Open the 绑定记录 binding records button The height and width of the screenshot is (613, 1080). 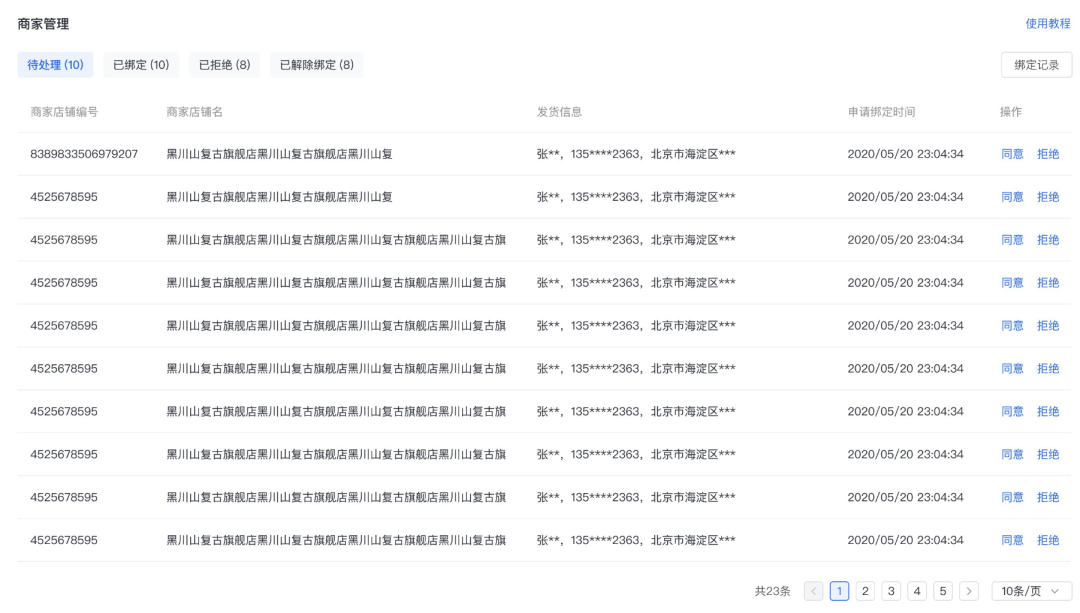coord(1039,63)
